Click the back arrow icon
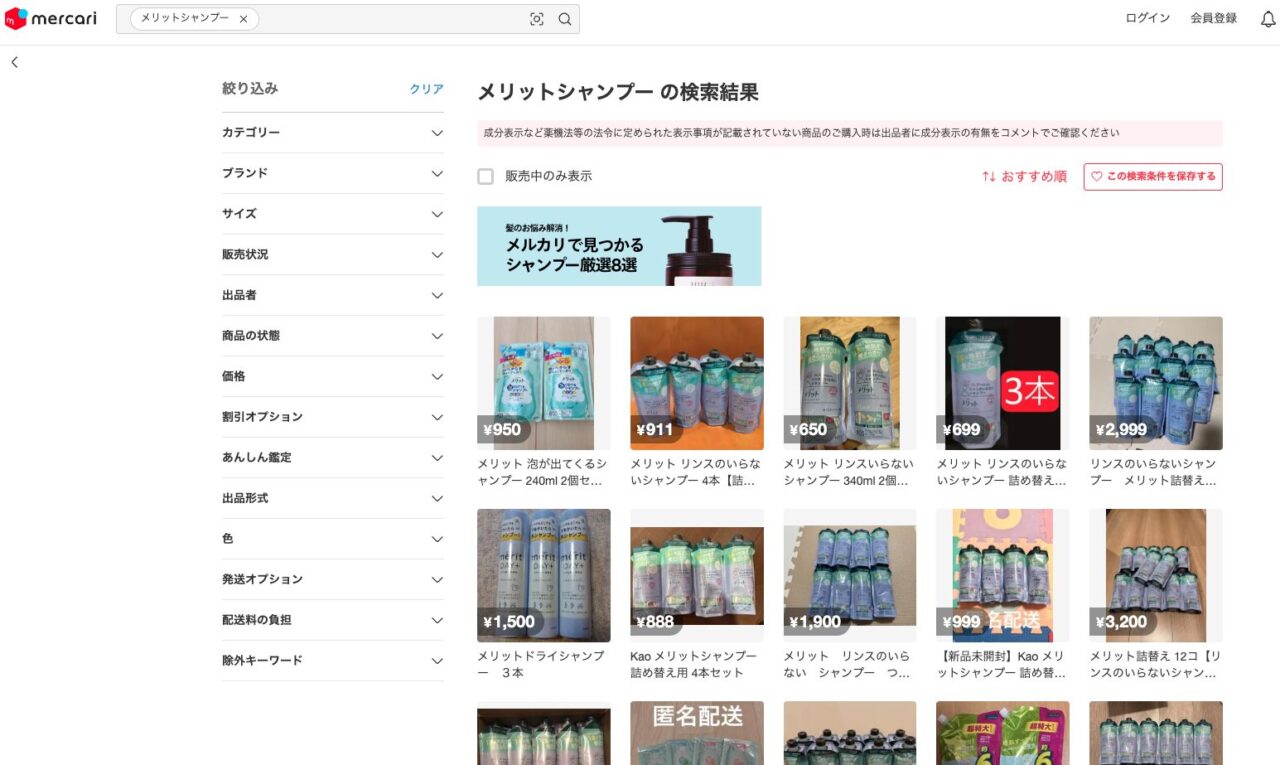This screenshot has width=1280, height=765. (15, 62)
